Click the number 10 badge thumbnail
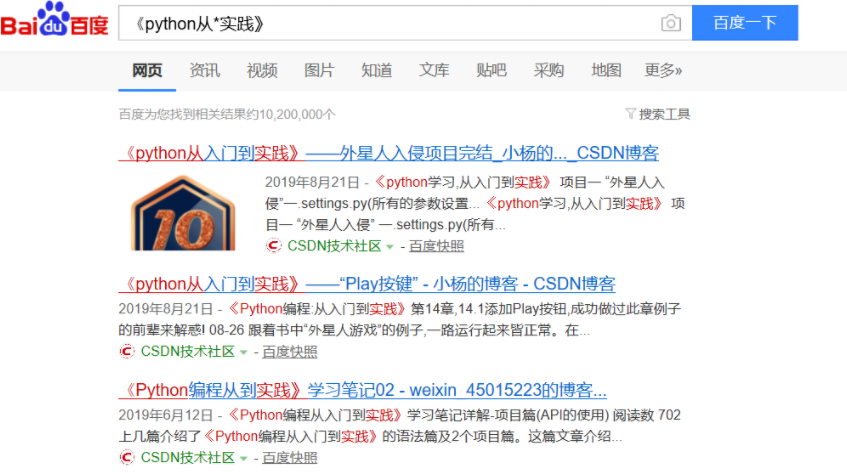The image size is (847, 473). tap(183, 212)
